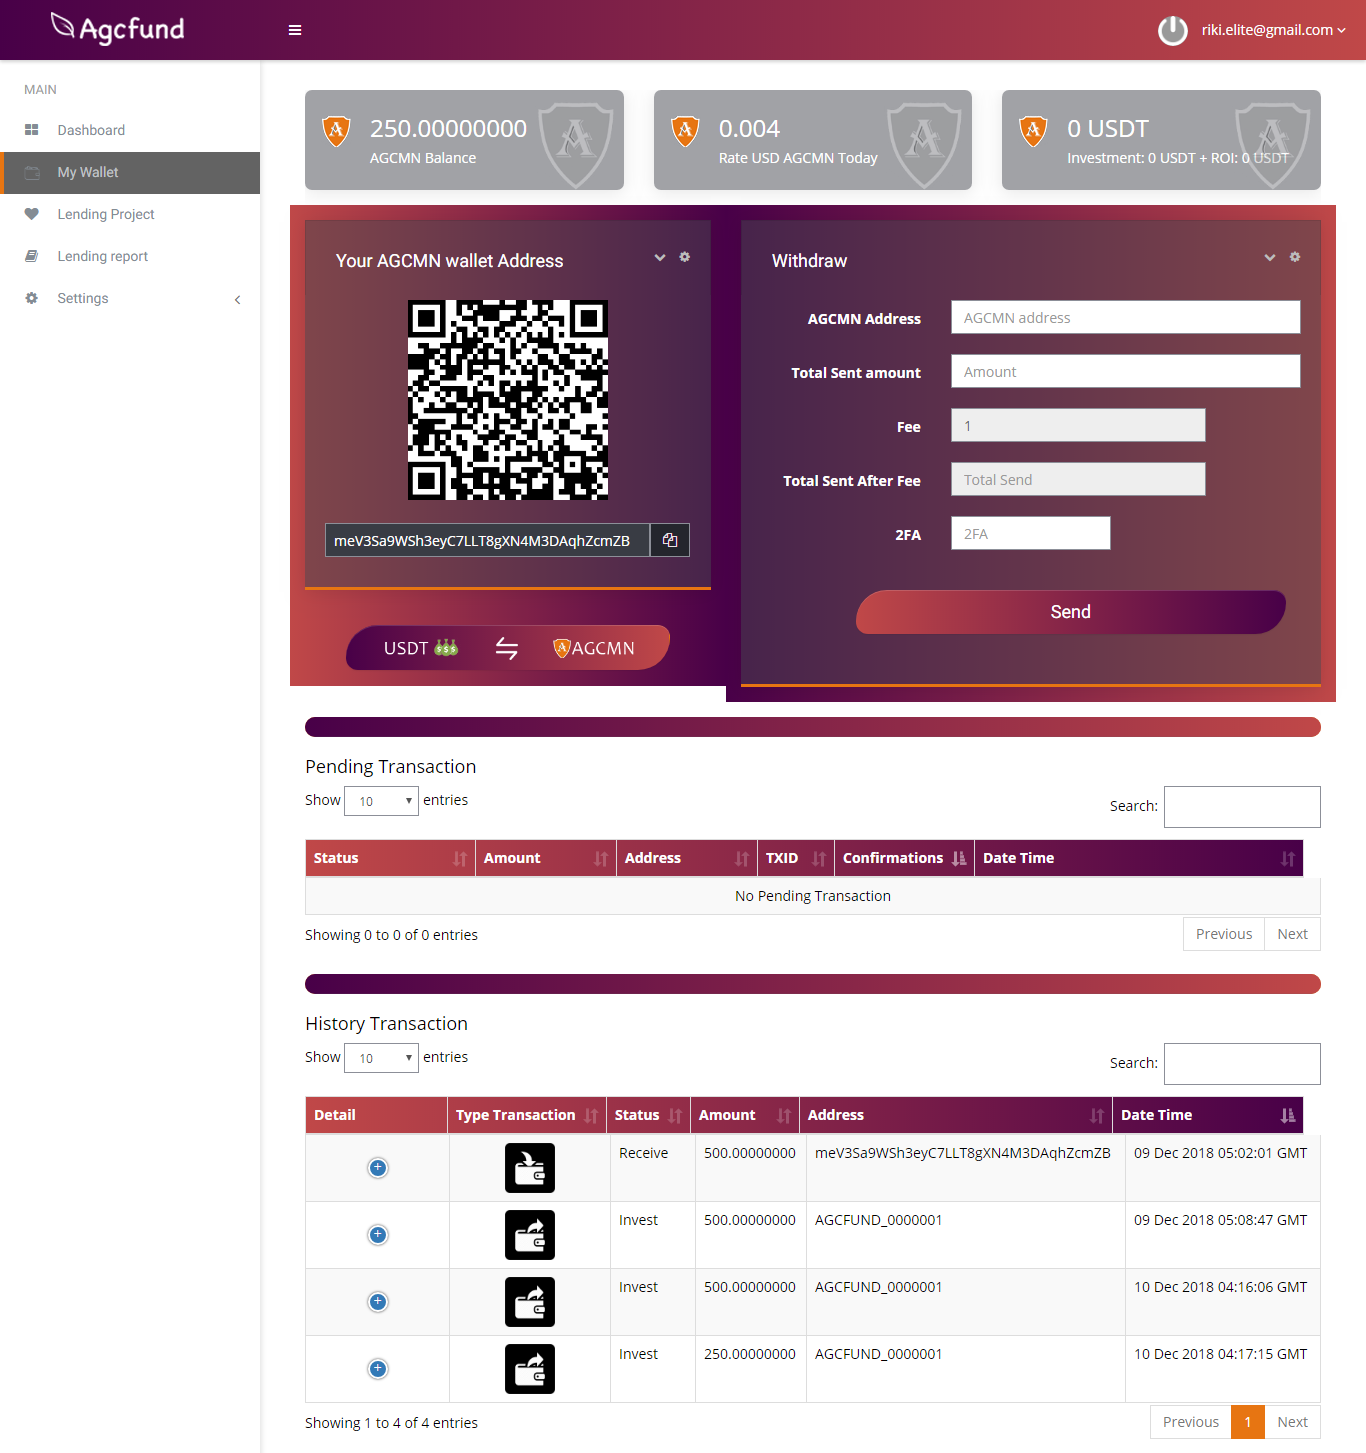Click the Fee field
The image size is (1366, 1453).
point(1078,425)
